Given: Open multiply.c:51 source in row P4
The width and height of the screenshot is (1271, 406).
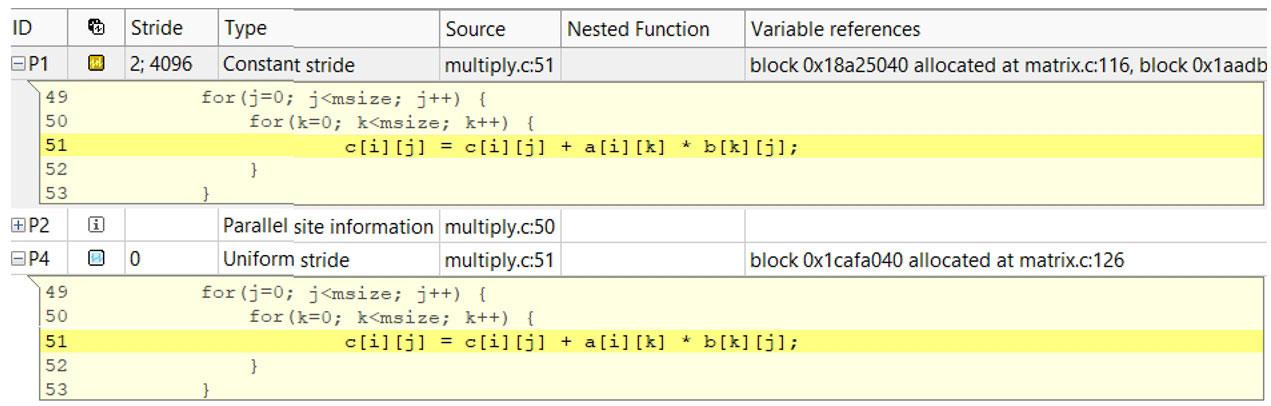Looking at the screenshot, I should pos(500,261).
